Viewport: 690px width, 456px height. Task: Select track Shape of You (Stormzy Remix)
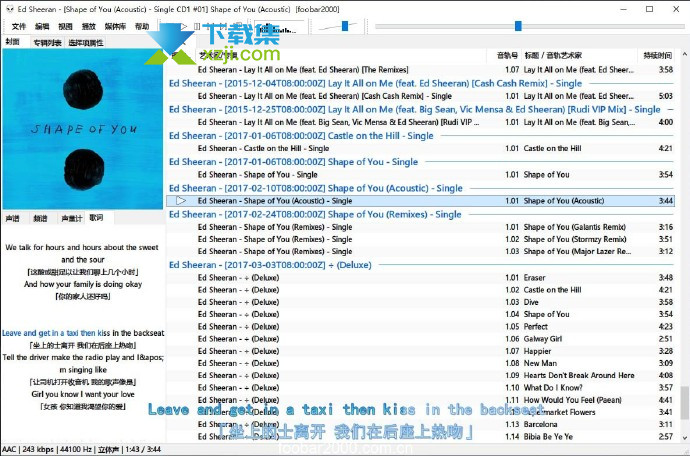point(420,239)
